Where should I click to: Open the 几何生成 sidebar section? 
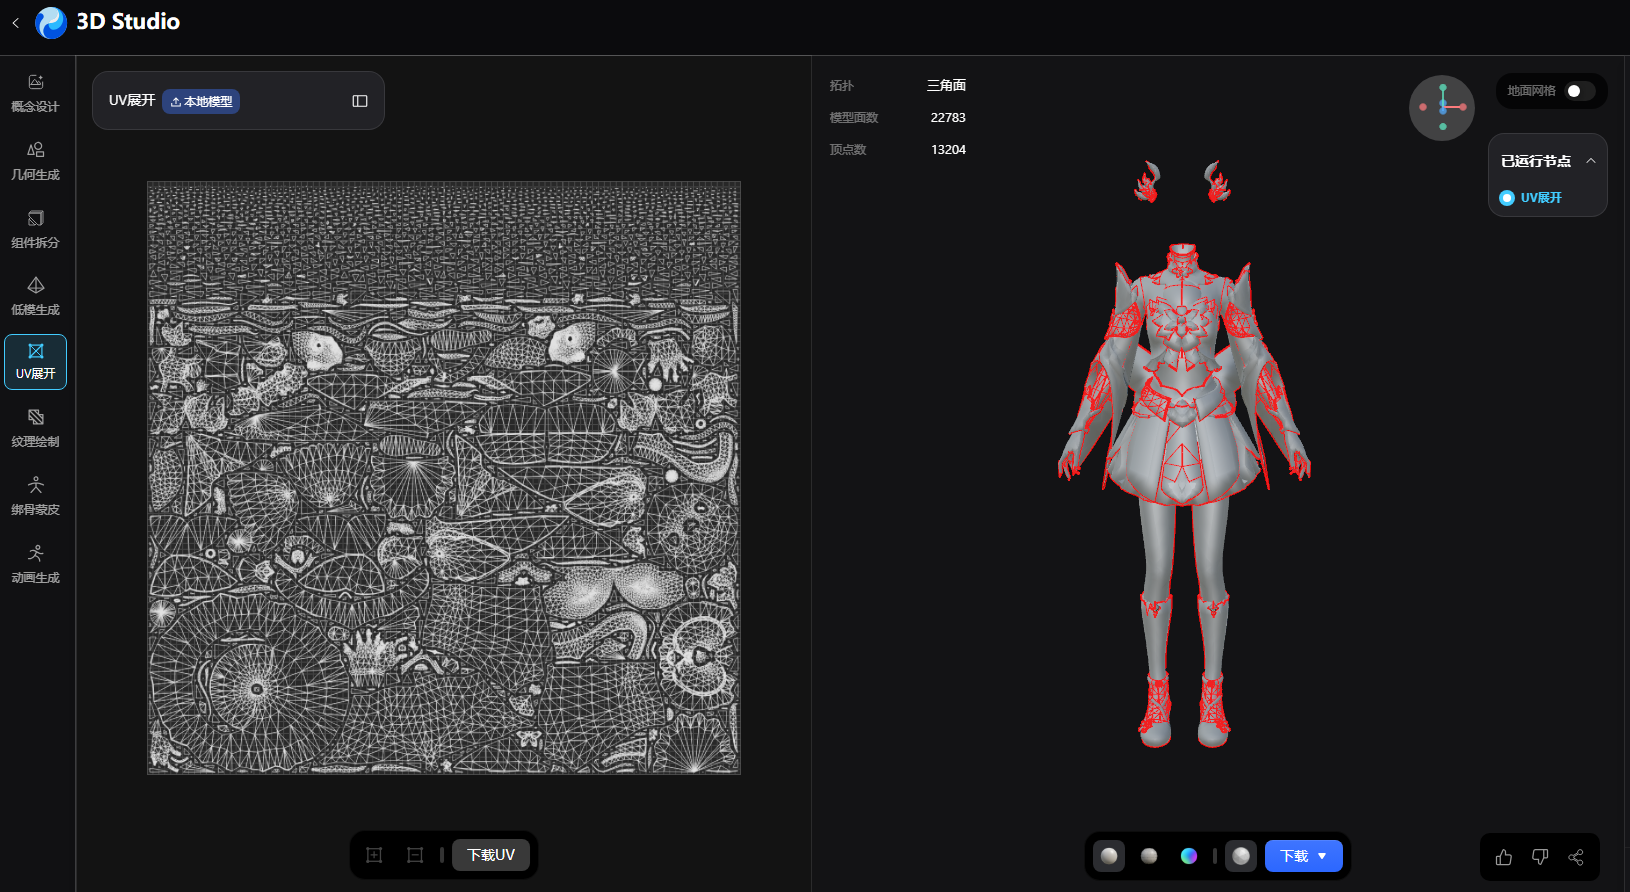pos(36,161)
